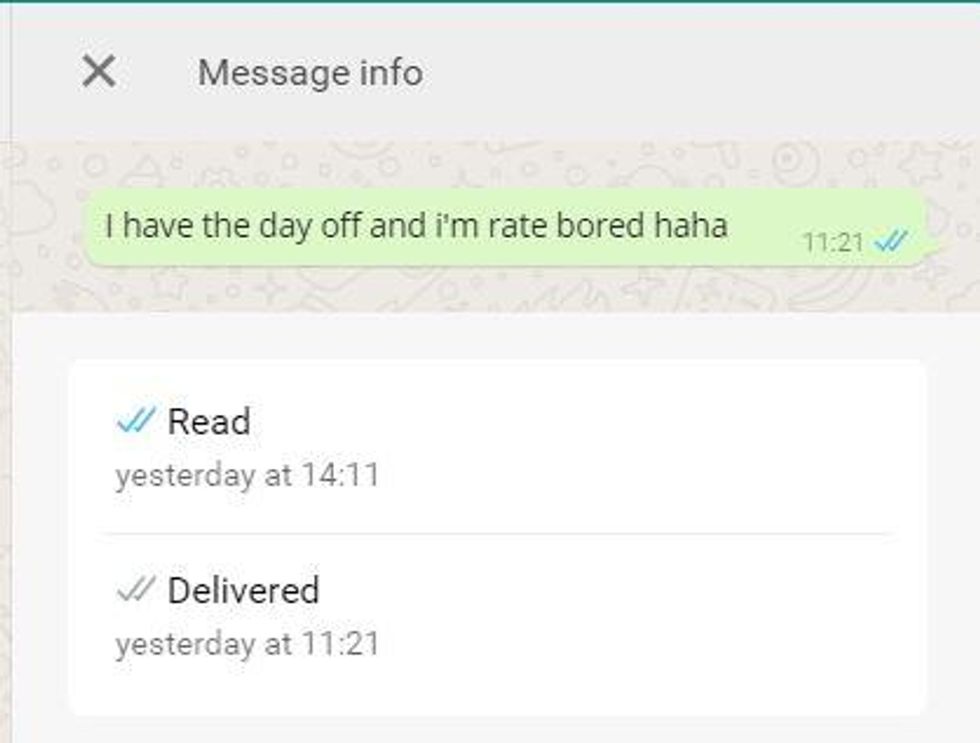The width and height of the screenshot is (980, 743).
Task: Click the left edge strip of the chat panel
Action: 6,437
